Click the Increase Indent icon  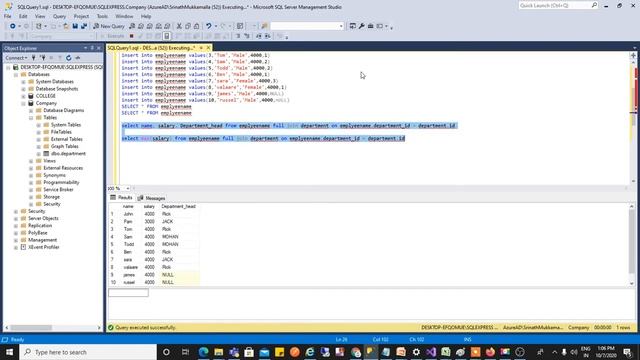(267, 36)
